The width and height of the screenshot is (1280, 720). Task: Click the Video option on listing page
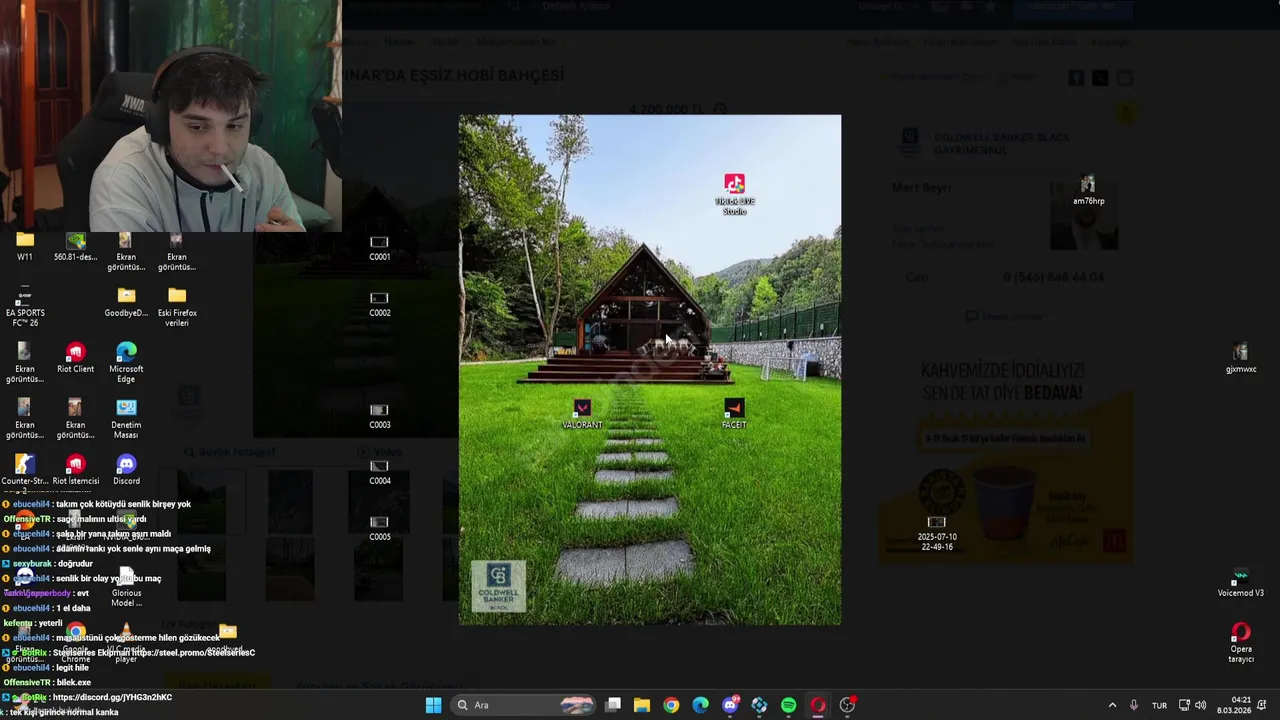(380, 452)
